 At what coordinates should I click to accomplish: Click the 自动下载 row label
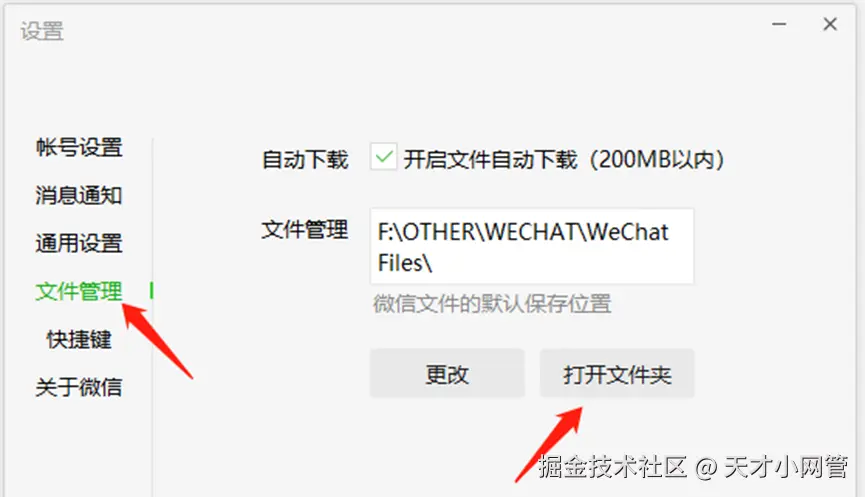pos(305,159)
